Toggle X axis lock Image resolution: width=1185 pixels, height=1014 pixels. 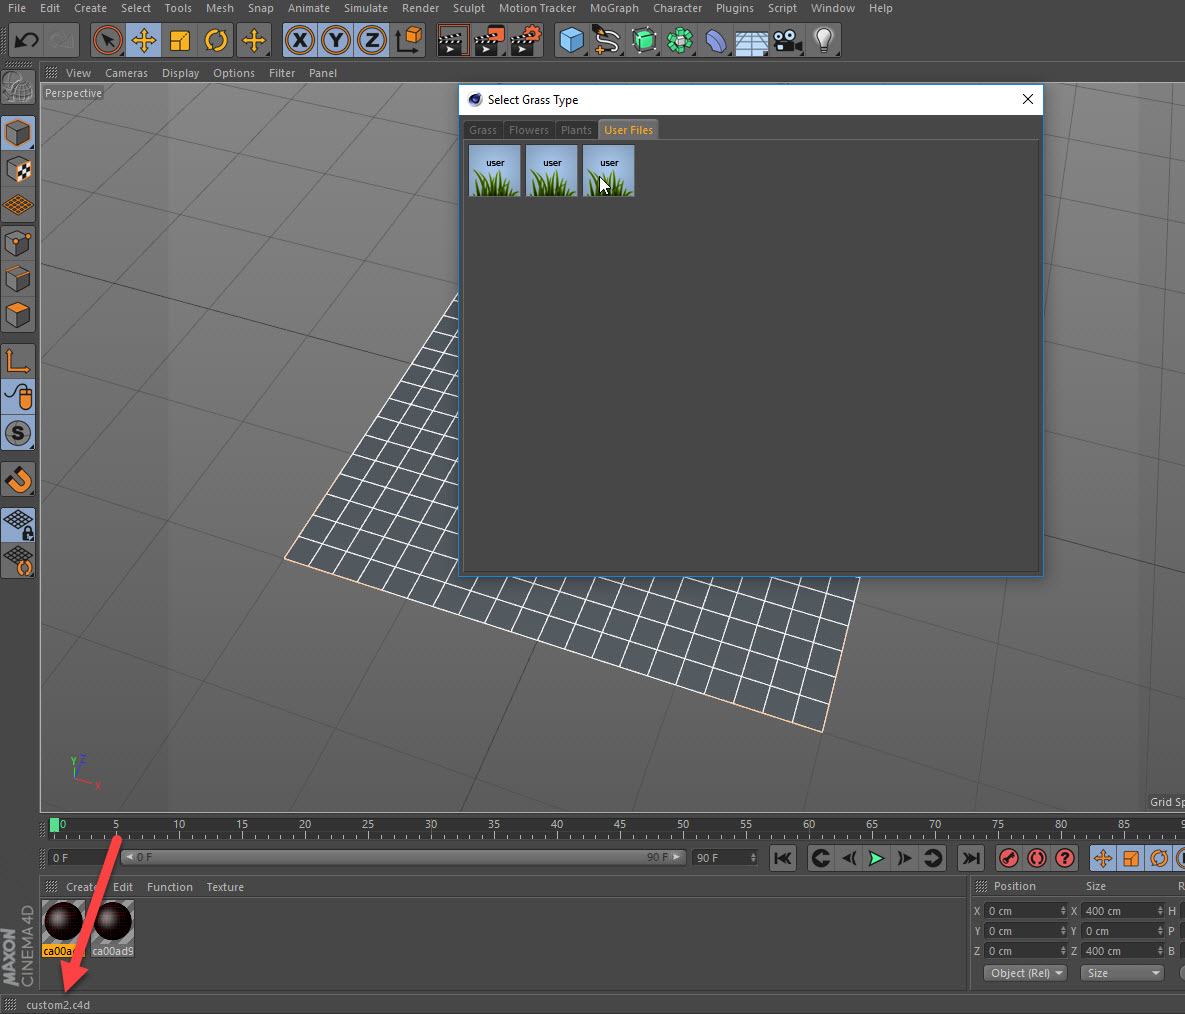(300, 40)
